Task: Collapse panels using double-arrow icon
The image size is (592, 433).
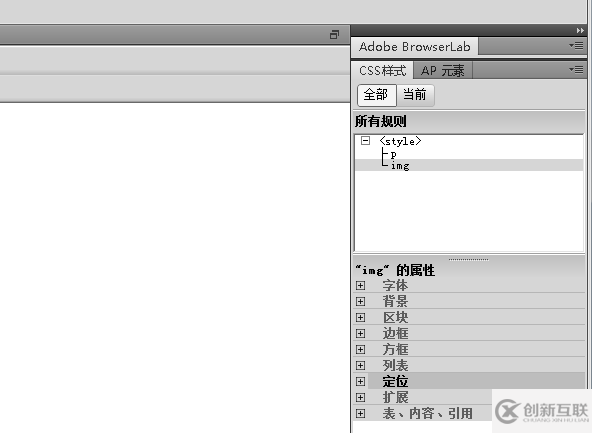Action: [580, 31]
